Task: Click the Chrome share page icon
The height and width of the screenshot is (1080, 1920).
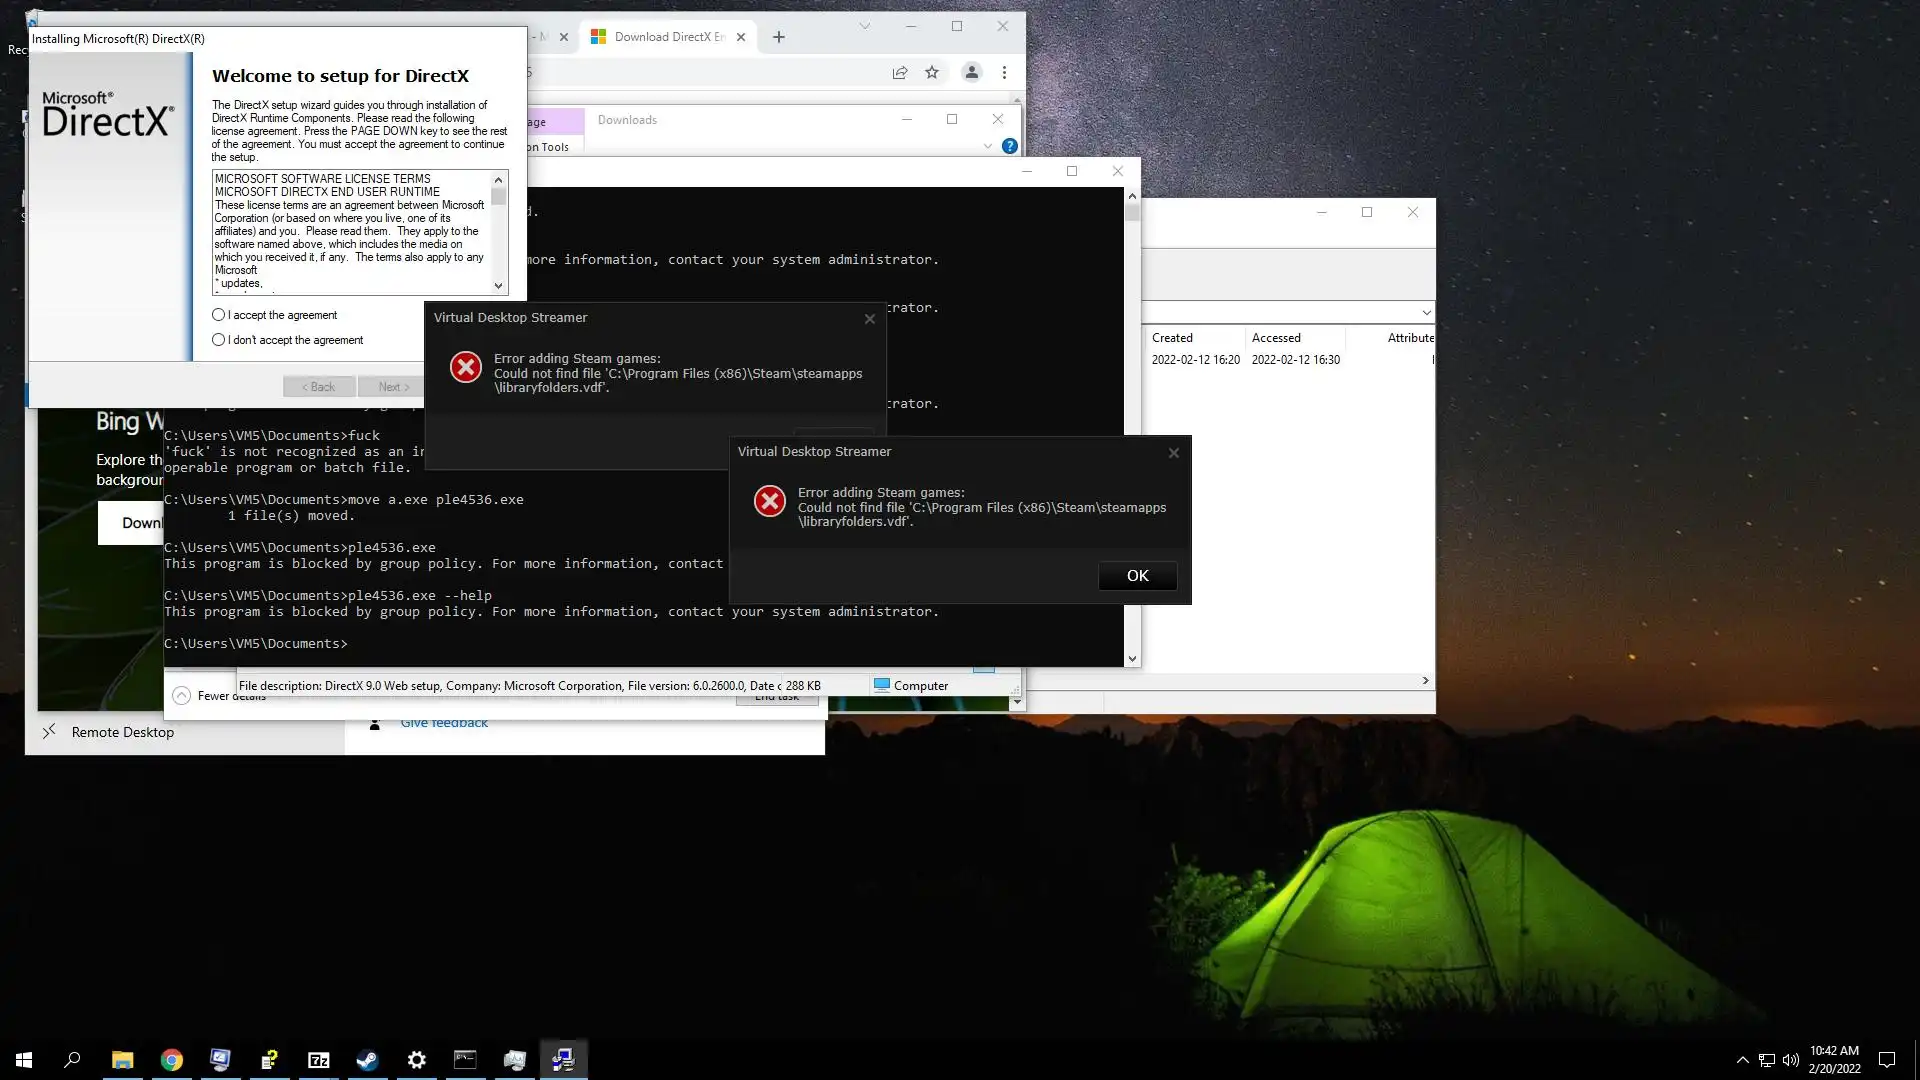Action: click(x=899, y=72)
